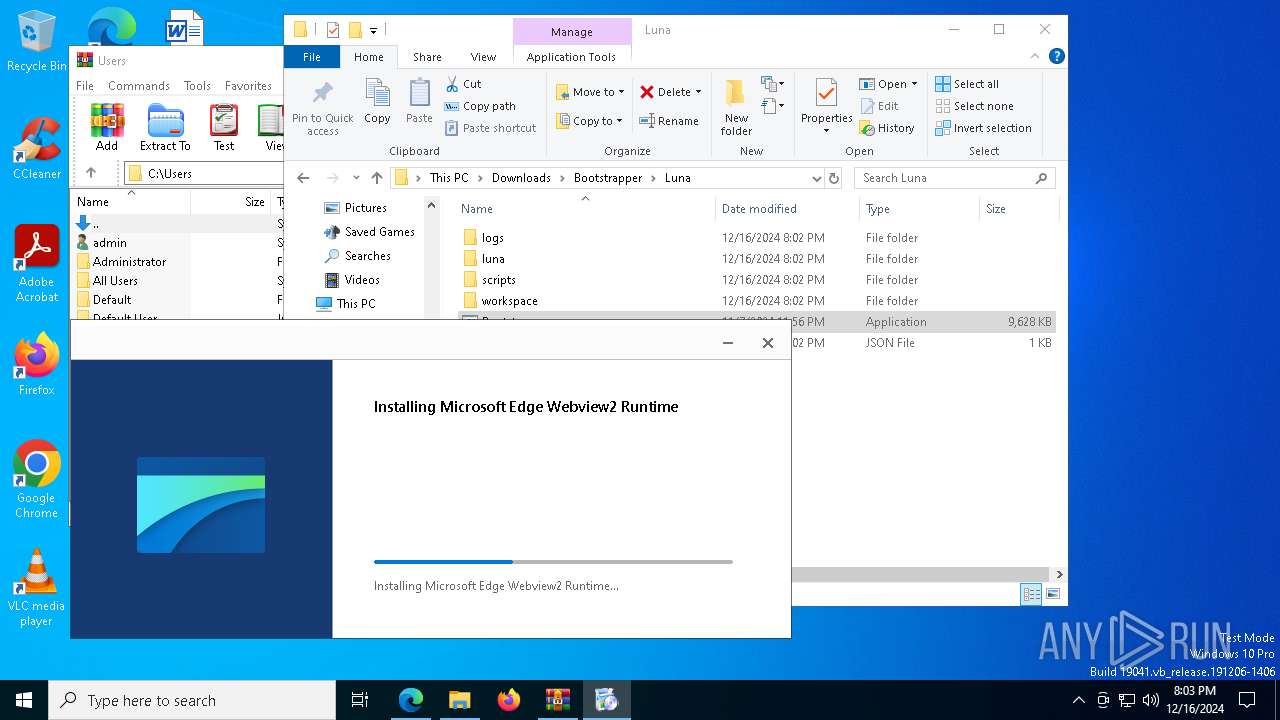Click Edit in Open group
1280x720 pixels.
tap(878, 106)
